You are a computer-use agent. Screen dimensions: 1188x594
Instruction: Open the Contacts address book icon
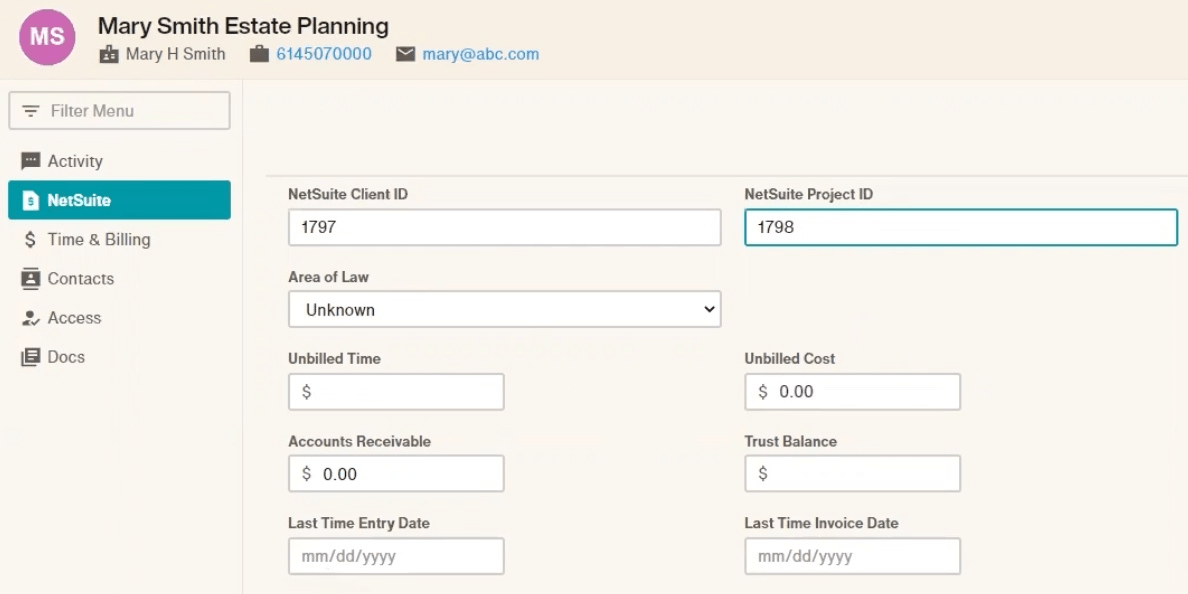(x=31, y=278)
